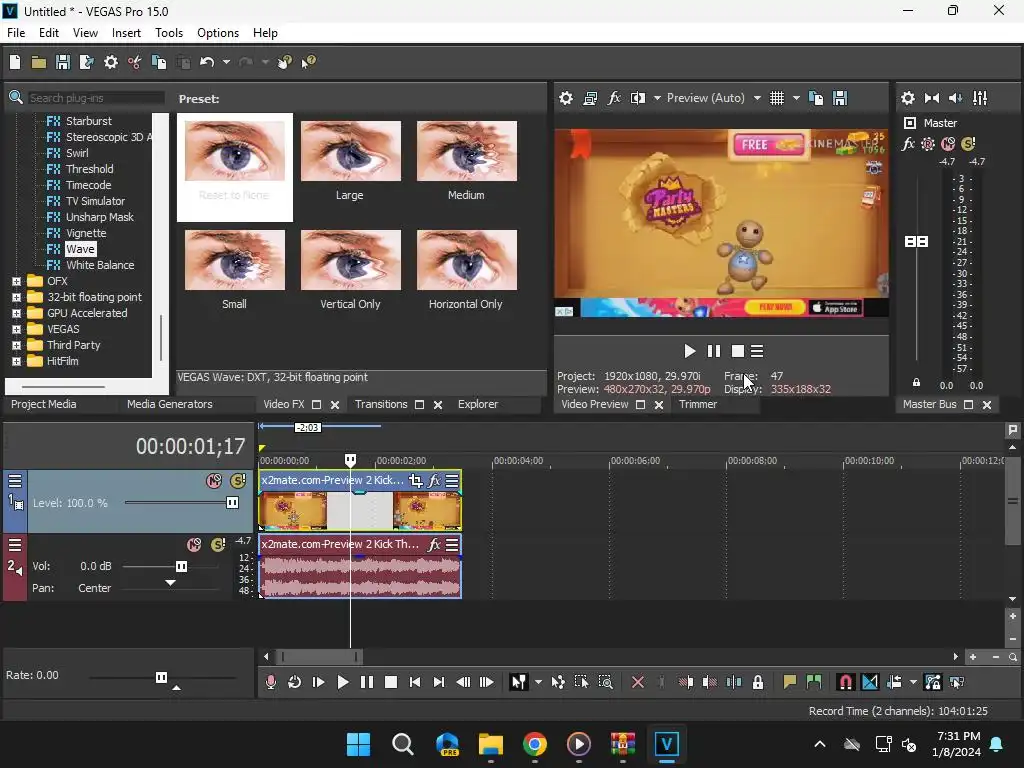The image size is (1024, 768).
Task: Open preview overlays grid dropdown arrow
Action: click(x=796, y=98)
